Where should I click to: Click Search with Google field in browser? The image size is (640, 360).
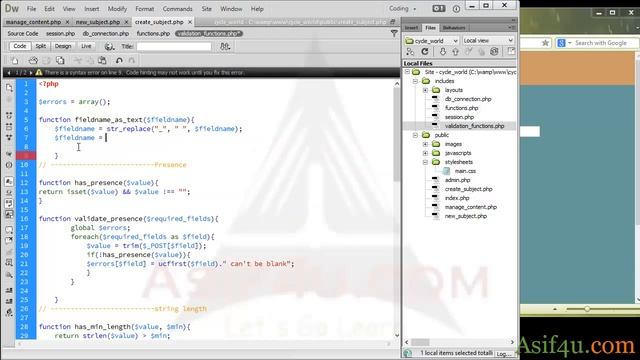click(x=602, y=43)
